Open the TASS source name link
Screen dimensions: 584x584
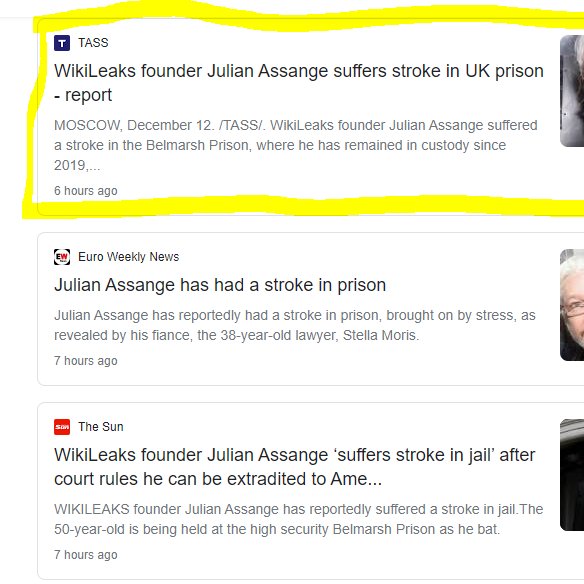(93, 43)
